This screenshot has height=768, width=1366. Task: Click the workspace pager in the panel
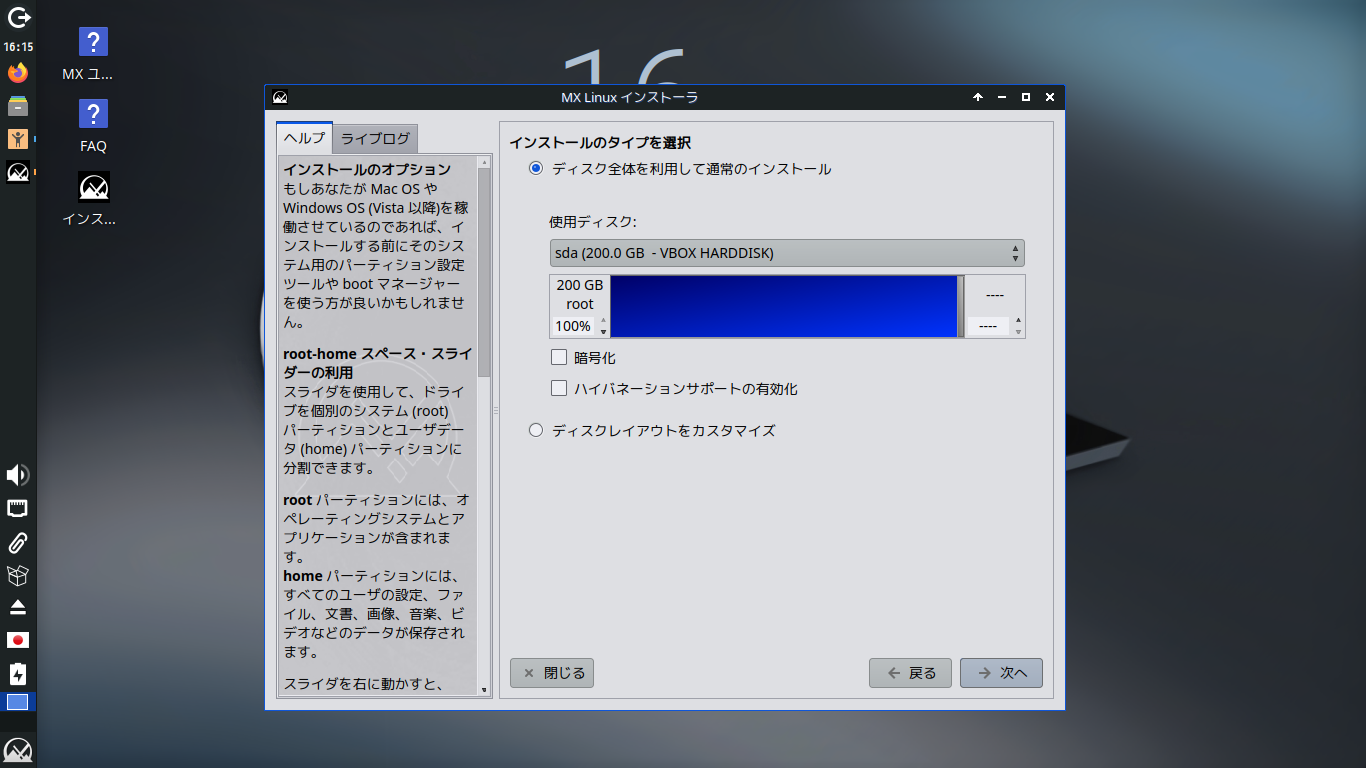[x=18, y=702]
